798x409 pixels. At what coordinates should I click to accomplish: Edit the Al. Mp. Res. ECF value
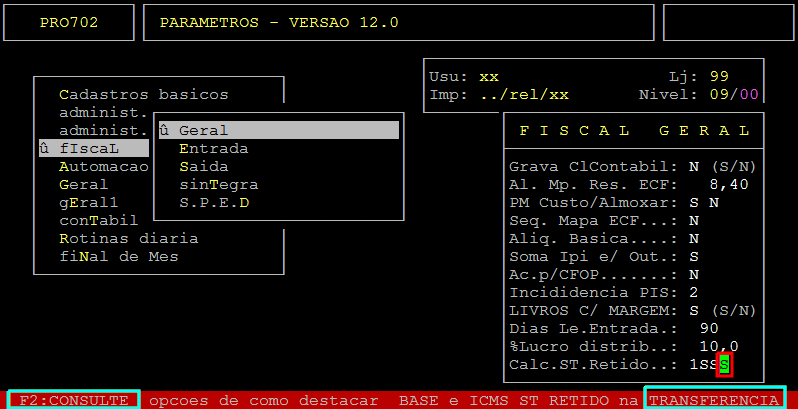click(x=728, y=184)
